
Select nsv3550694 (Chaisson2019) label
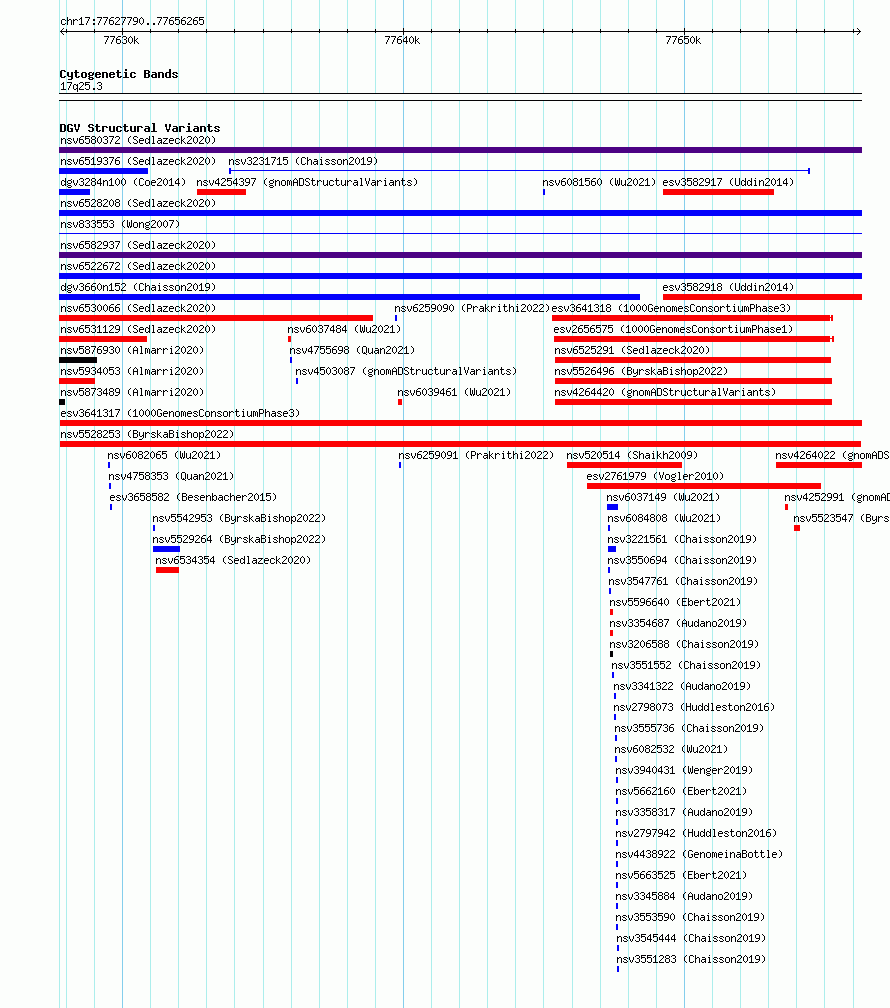click(682, 561)
